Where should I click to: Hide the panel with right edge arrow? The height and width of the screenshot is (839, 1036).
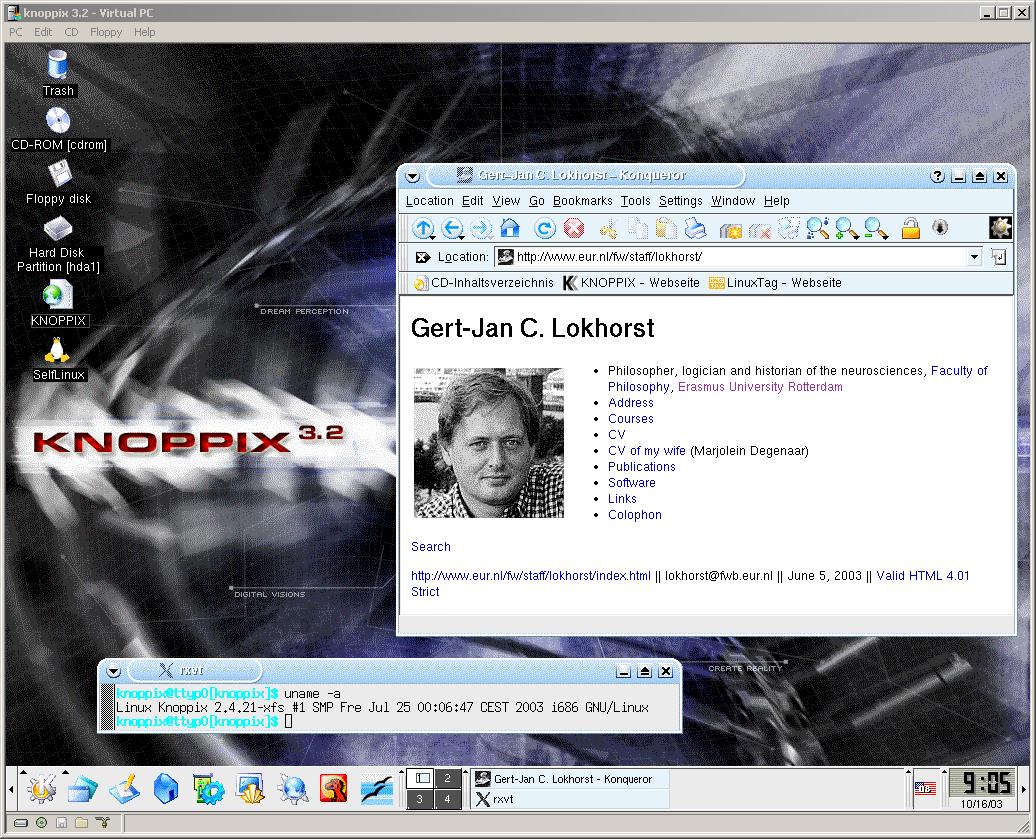(x=1024, y=789)
